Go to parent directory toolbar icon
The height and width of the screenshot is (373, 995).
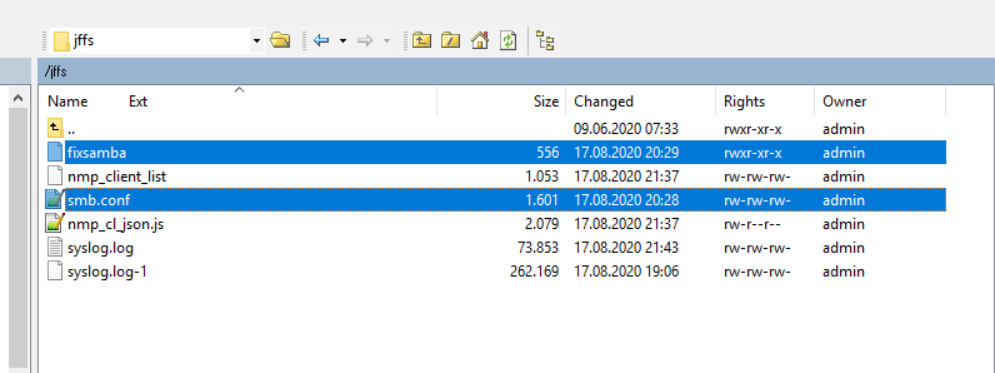pyautogui.click(x=421, y=41)
